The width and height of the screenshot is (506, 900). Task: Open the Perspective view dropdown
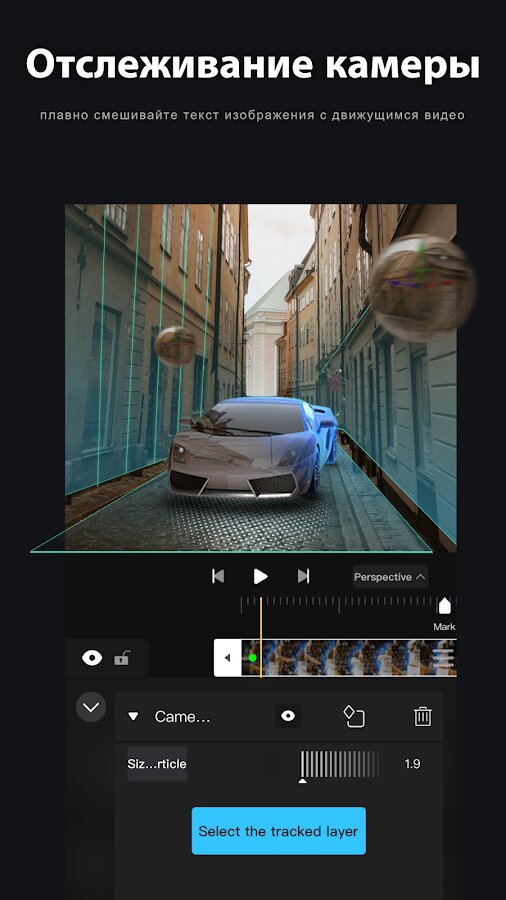coord(390,577)
